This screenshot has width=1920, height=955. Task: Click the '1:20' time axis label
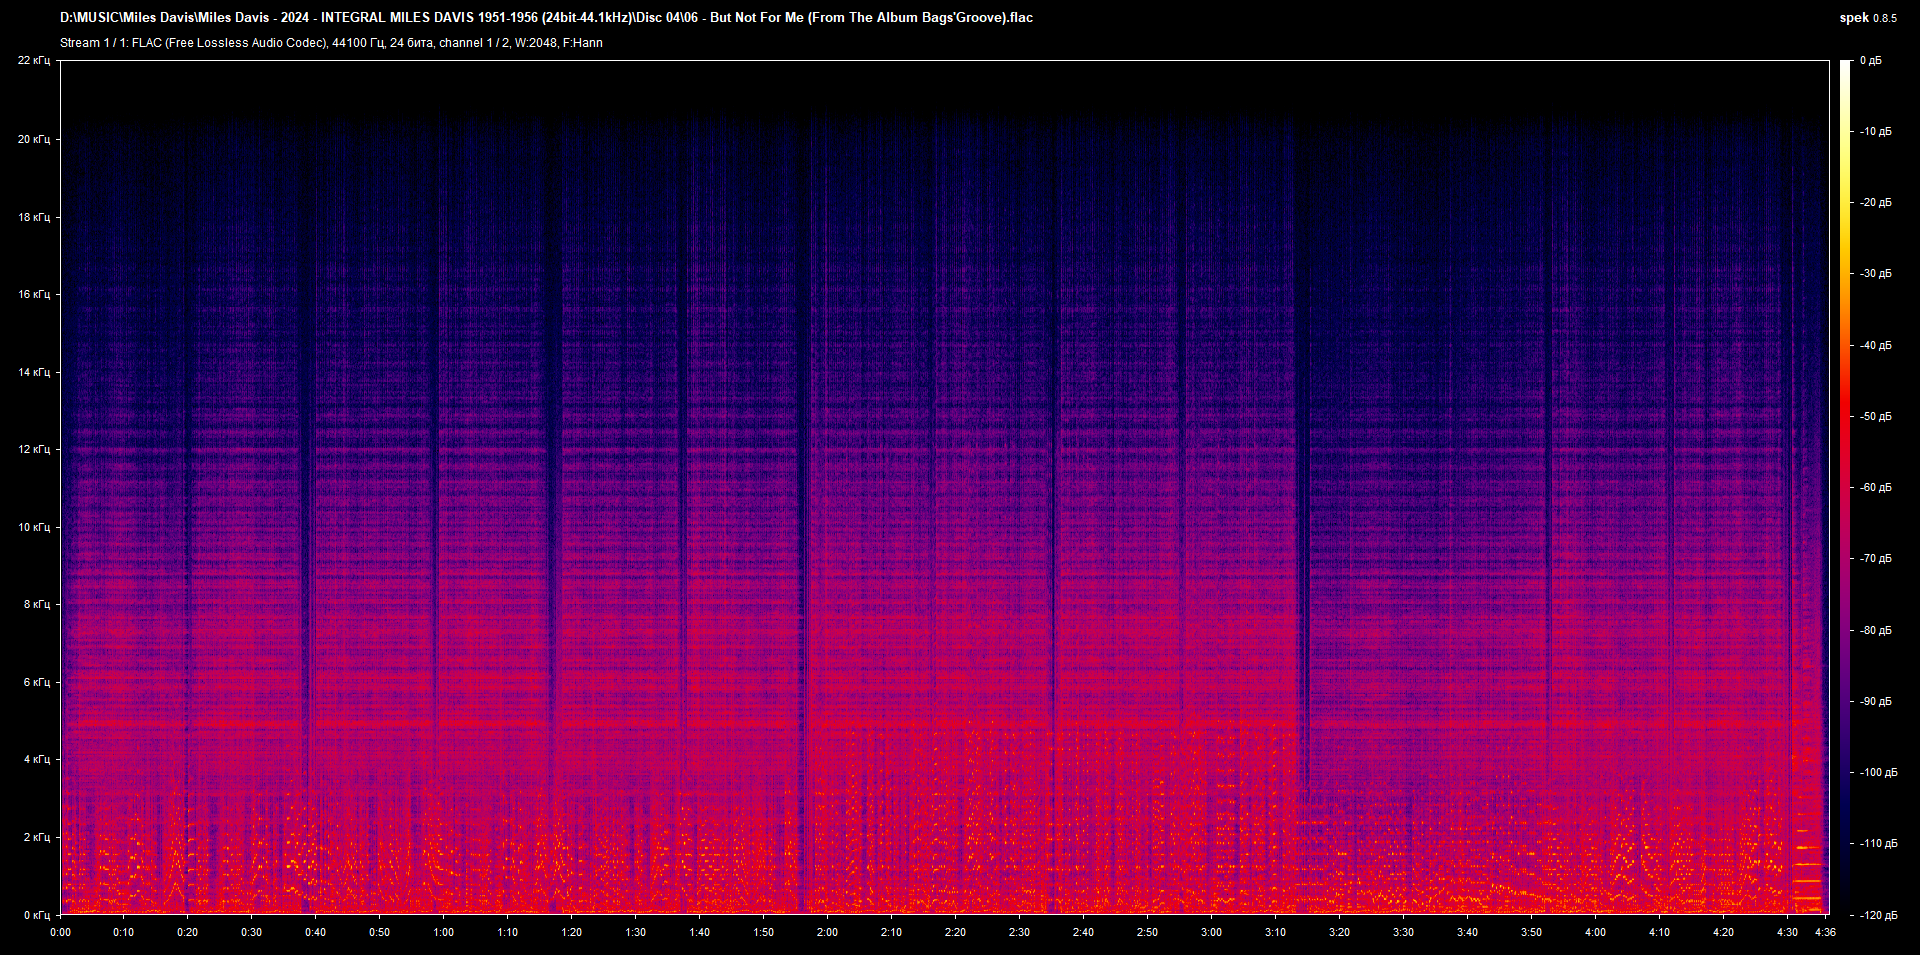tap(571, 932)
